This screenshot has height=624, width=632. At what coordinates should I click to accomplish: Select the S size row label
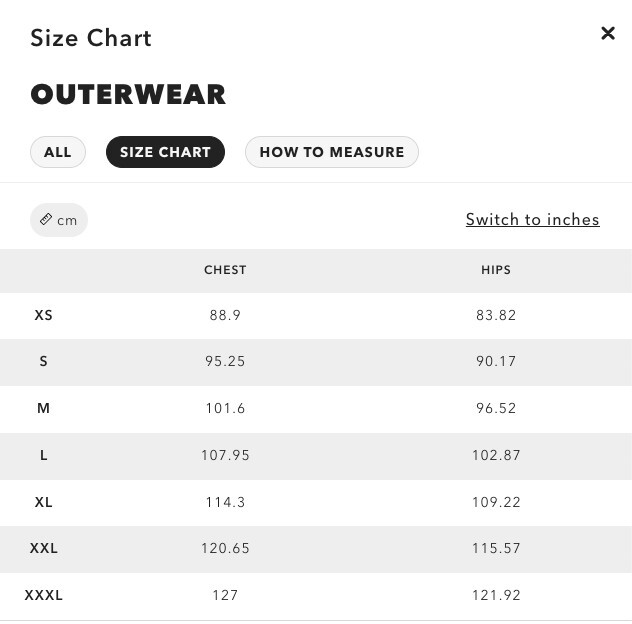pyautogui.click(x=44, y=361)
